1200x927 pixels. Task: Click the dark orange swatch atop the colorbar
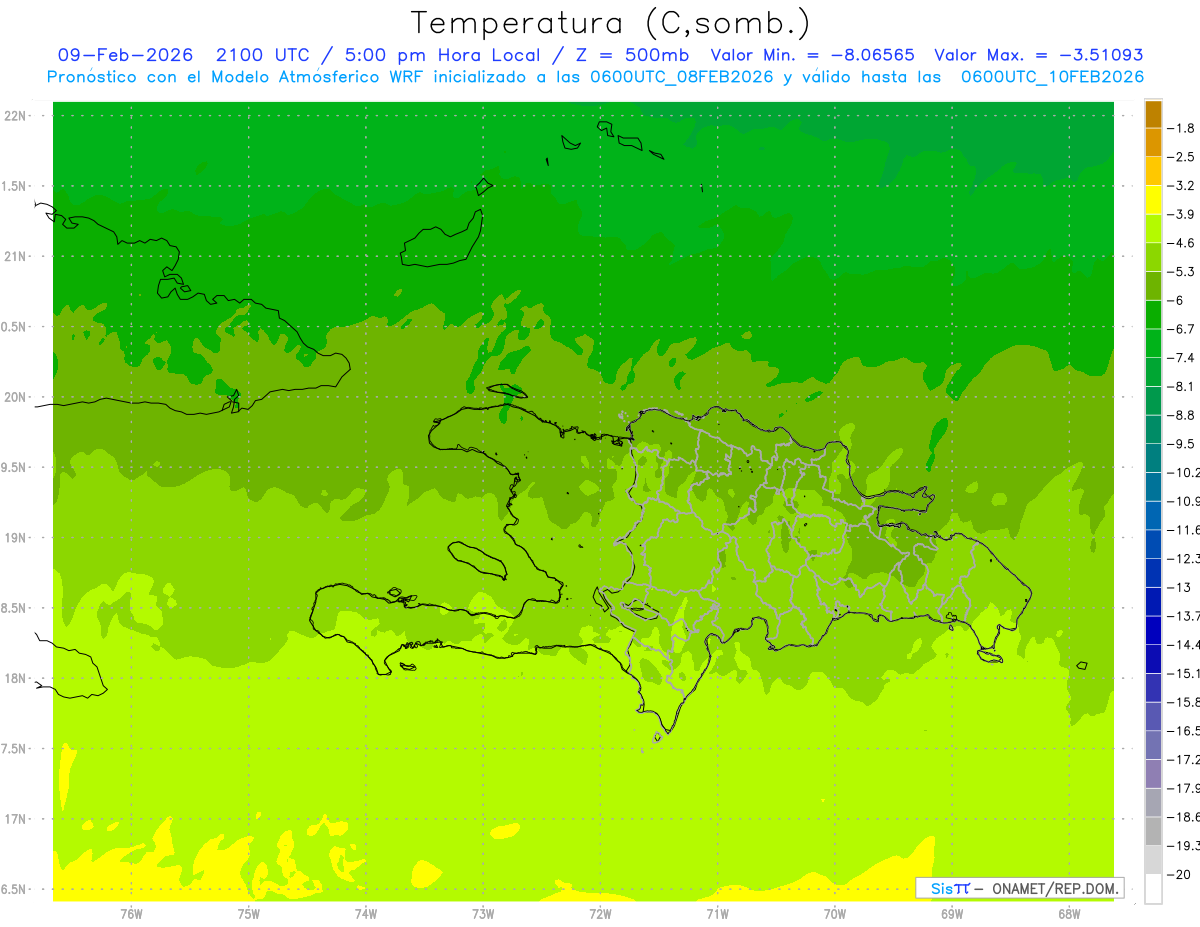point(1154,114)
